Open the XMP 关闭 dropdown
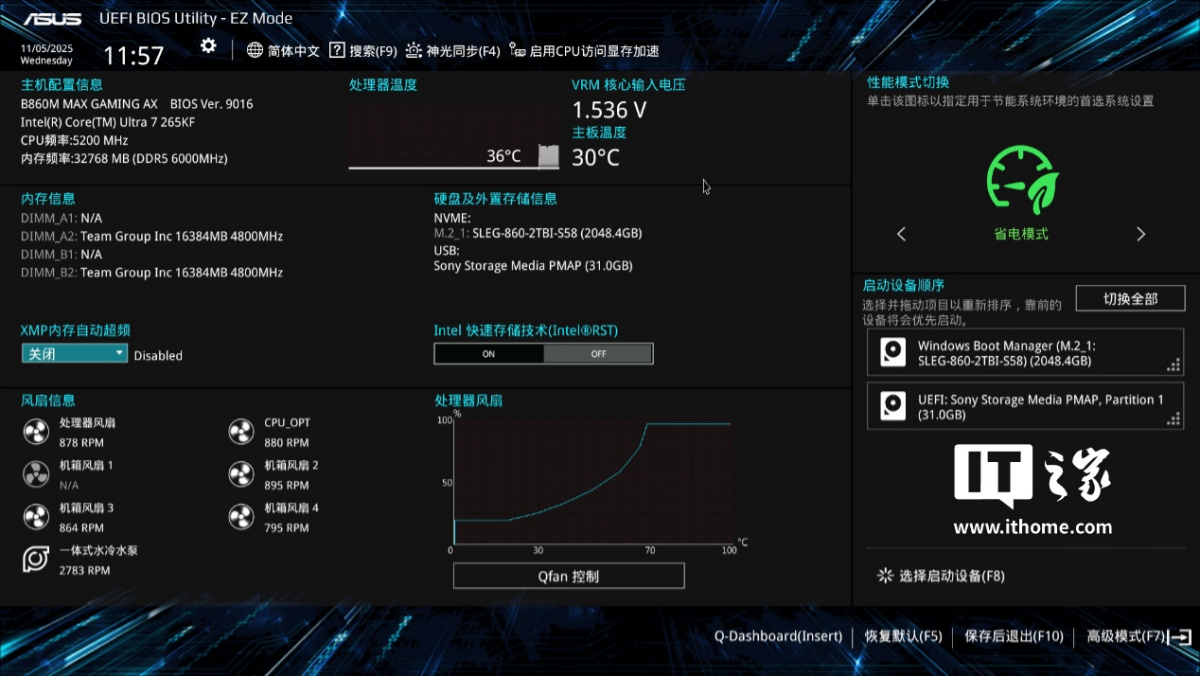The width and height of the screenshot is (1200, 676). point(75,354)
